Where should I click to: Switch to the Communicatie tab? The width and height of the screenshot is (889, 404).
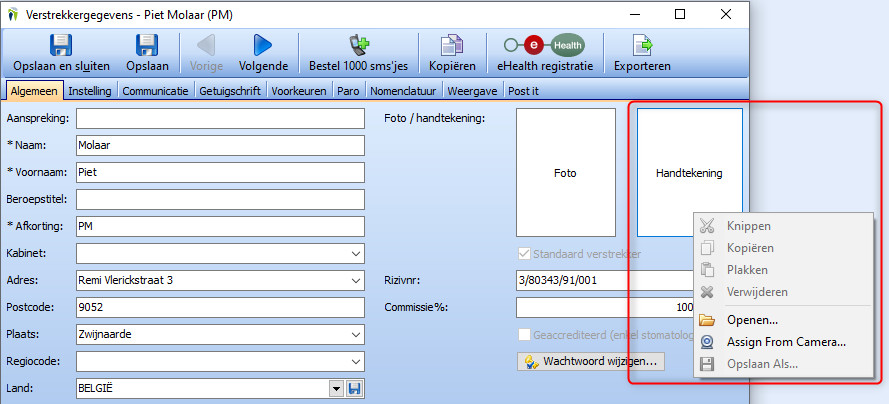pos(155,90)
